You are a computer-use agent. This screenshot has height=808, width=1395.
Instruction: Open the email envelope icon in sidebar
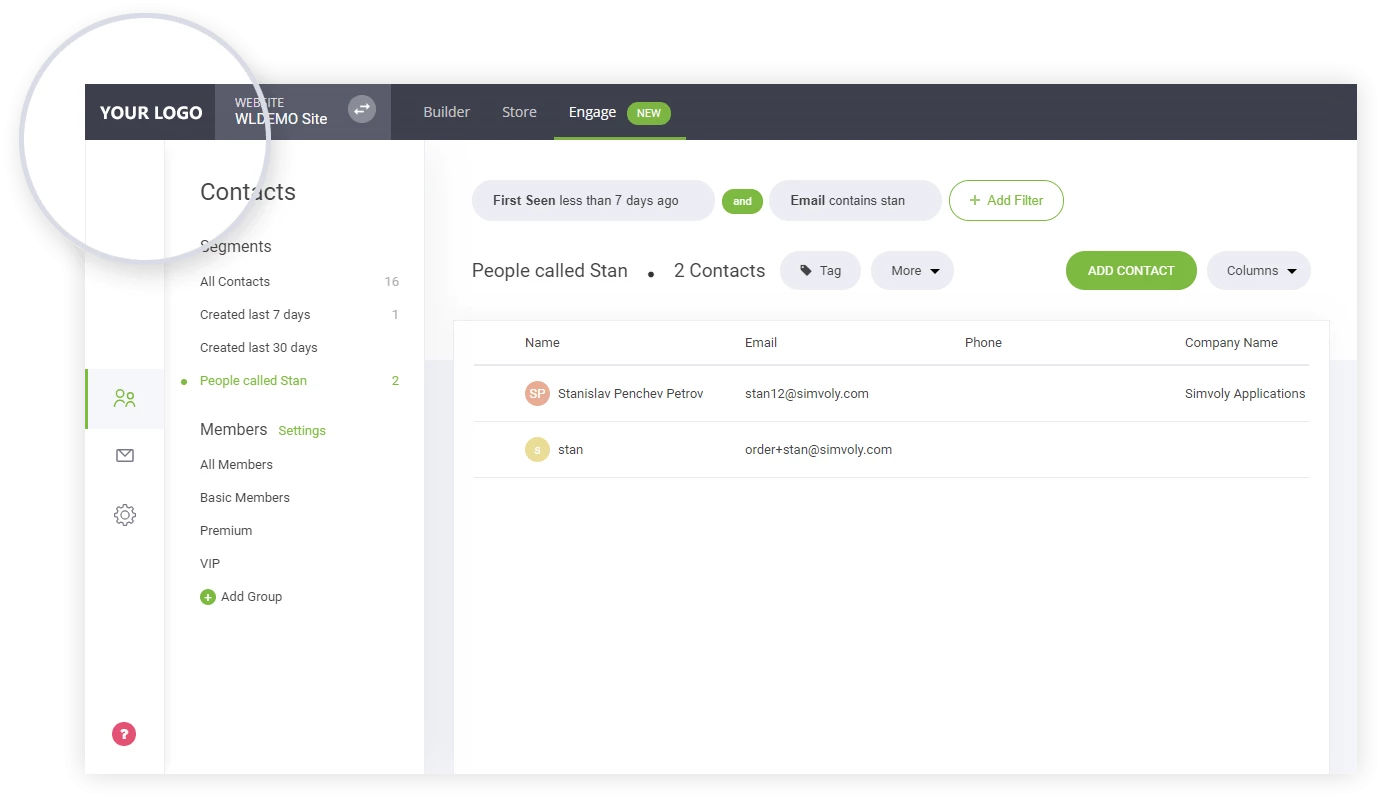click(x=125, y=456)
